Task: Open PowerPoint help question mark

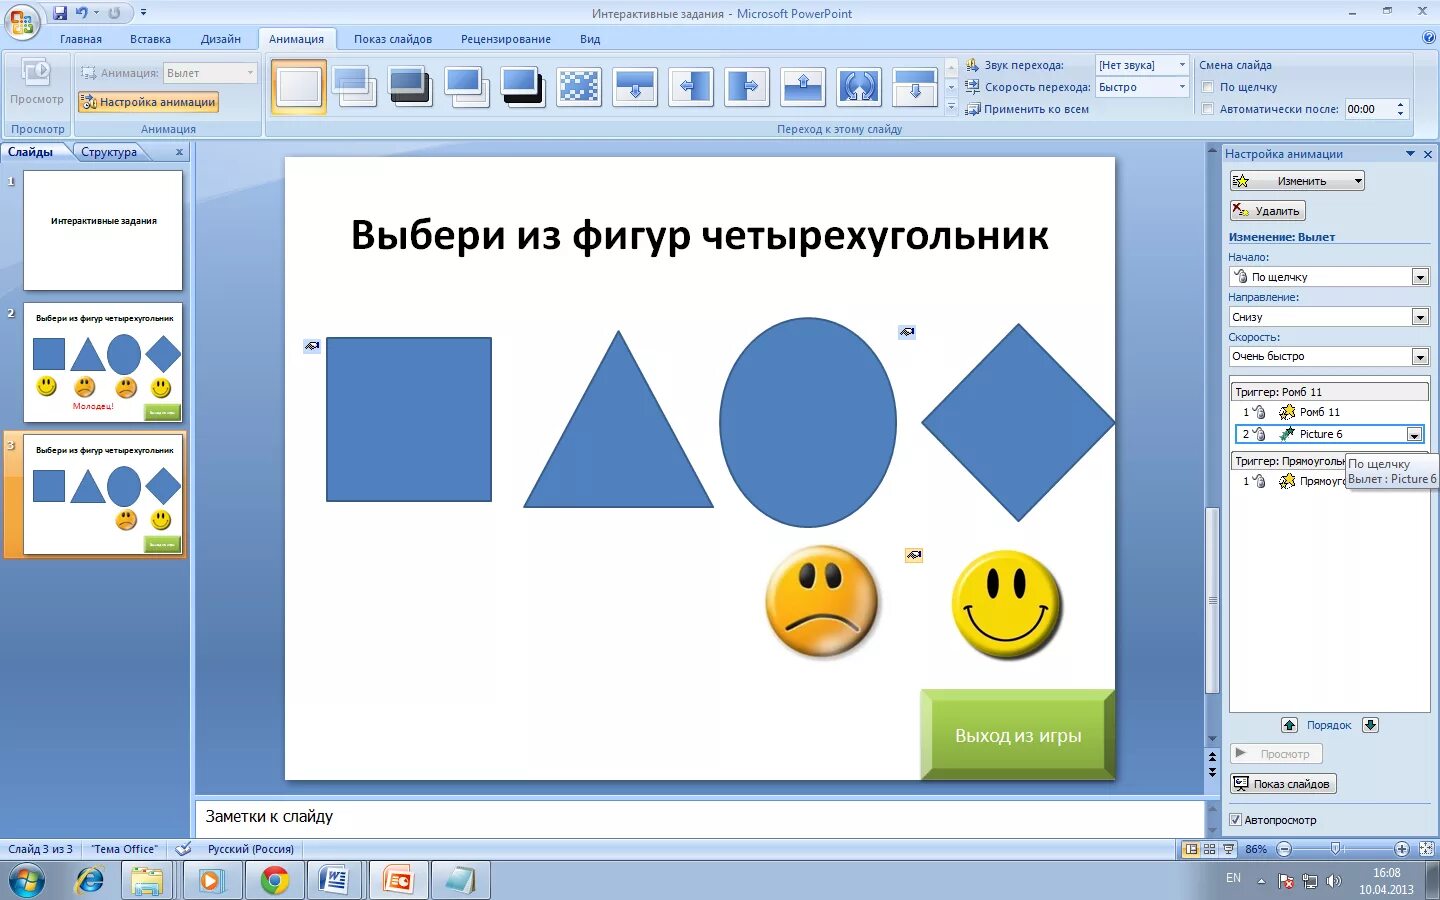Action: (1428, 38)
